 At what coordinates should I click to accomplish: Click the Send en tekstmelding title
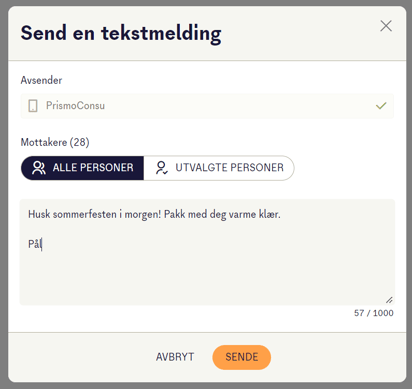121,34
